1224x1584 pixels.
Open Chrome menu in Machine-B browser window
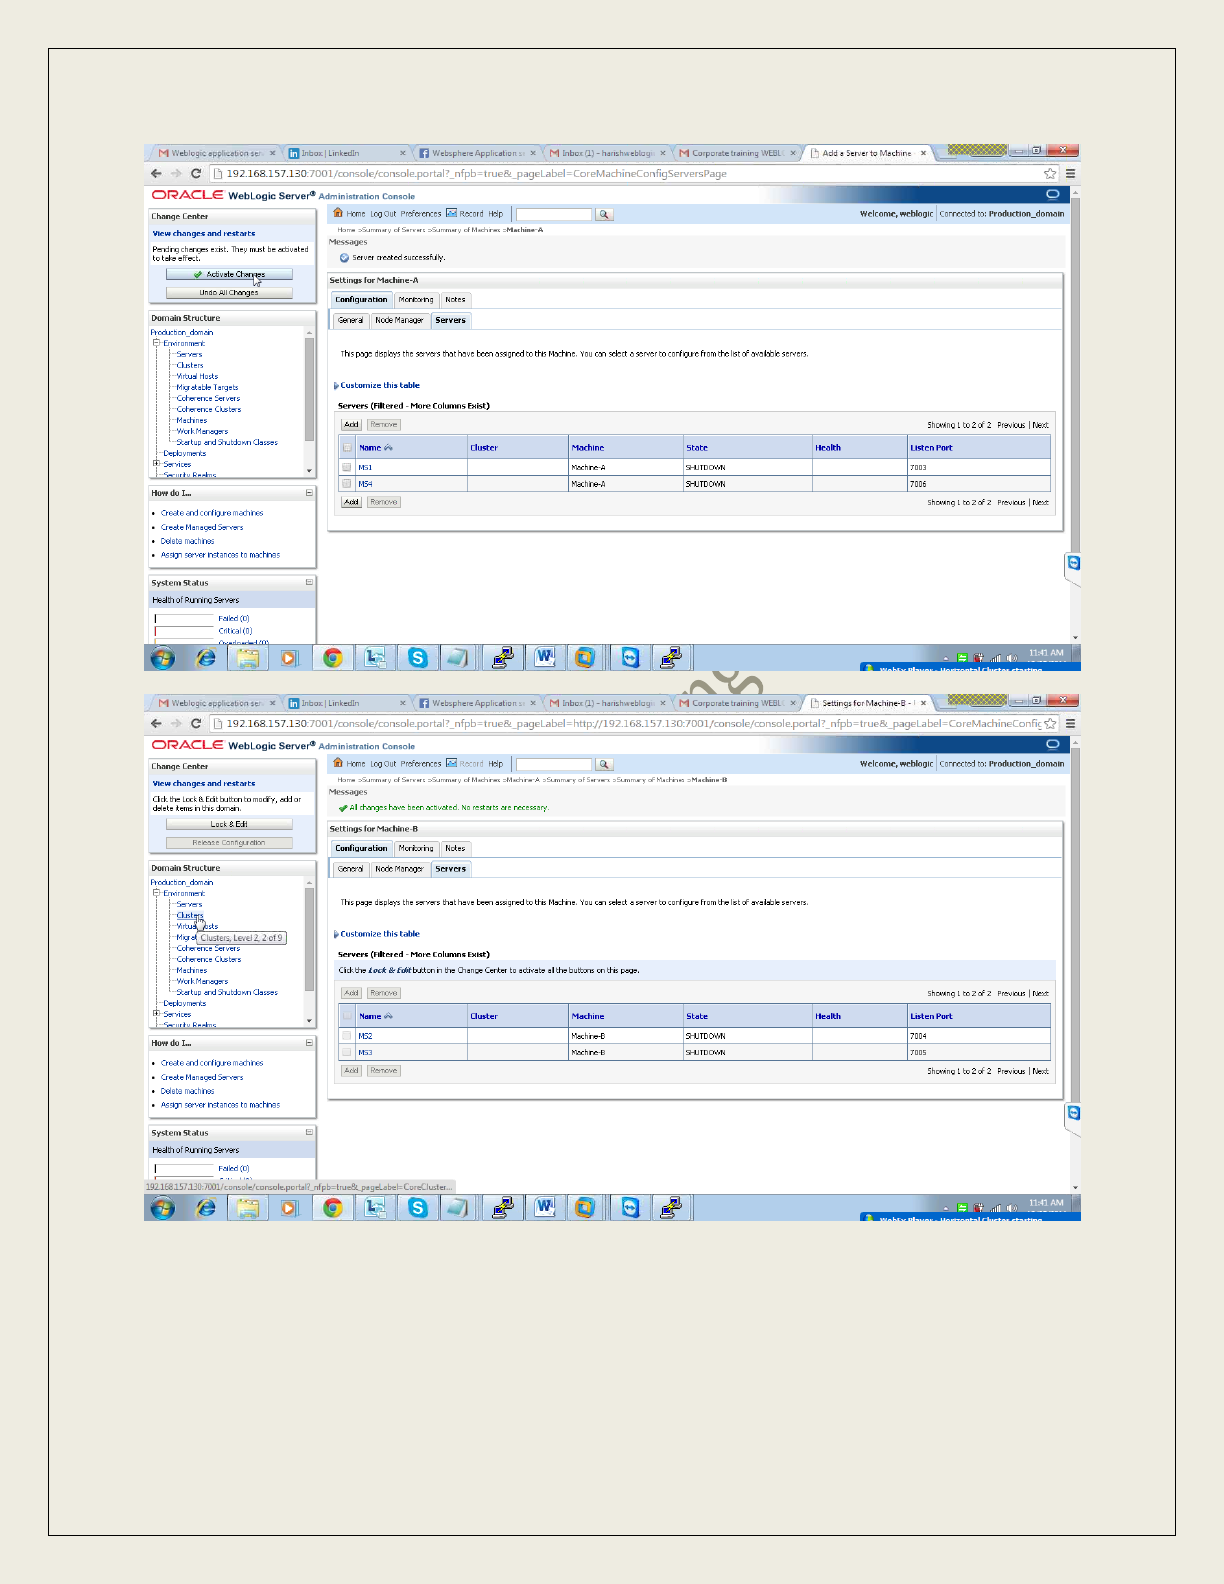point(1070,723)
